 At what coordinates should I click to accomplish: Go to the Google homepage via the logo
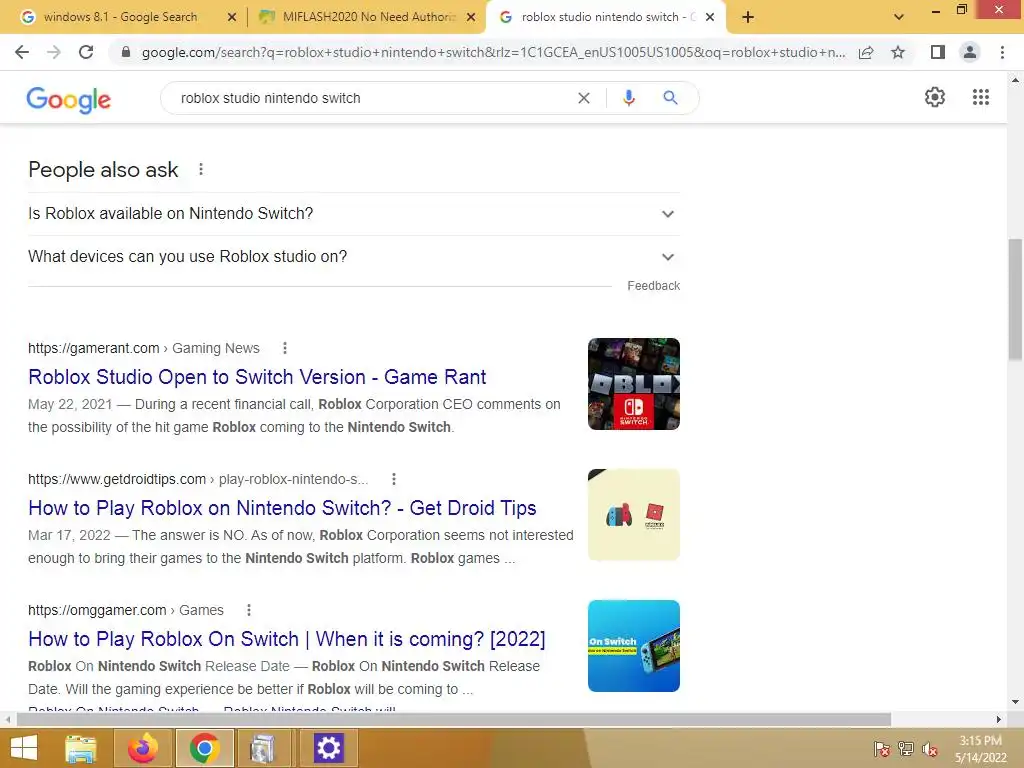pos(69,100)
